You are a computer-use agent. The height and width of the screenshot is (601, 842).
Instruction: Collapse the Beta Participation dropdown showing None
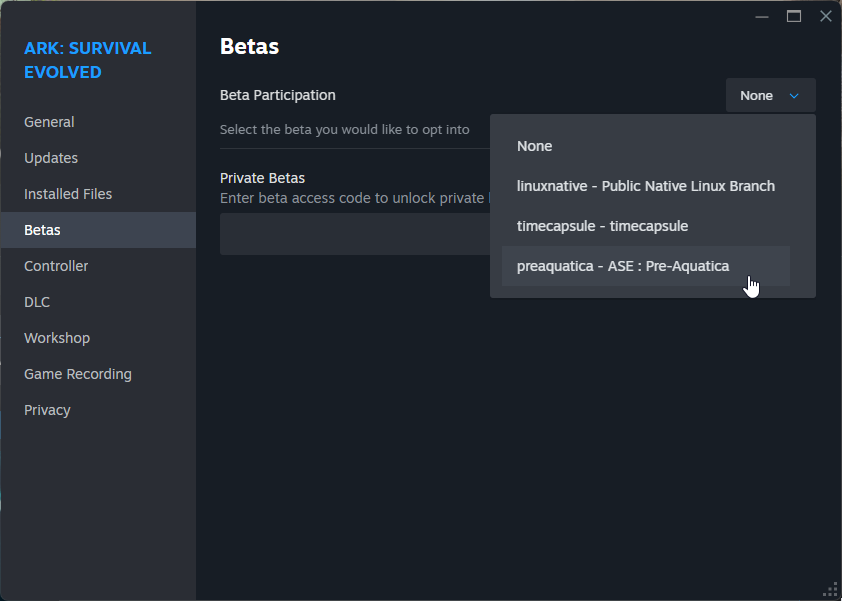click(771, 95)
